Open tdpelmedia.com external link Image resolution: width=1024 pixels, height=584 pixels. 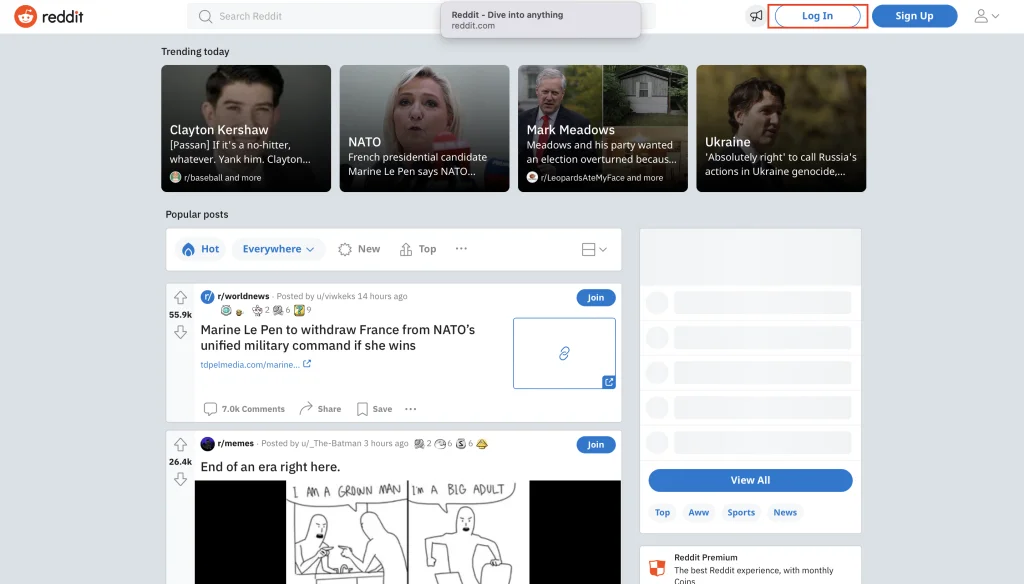[x=255, y=365]
